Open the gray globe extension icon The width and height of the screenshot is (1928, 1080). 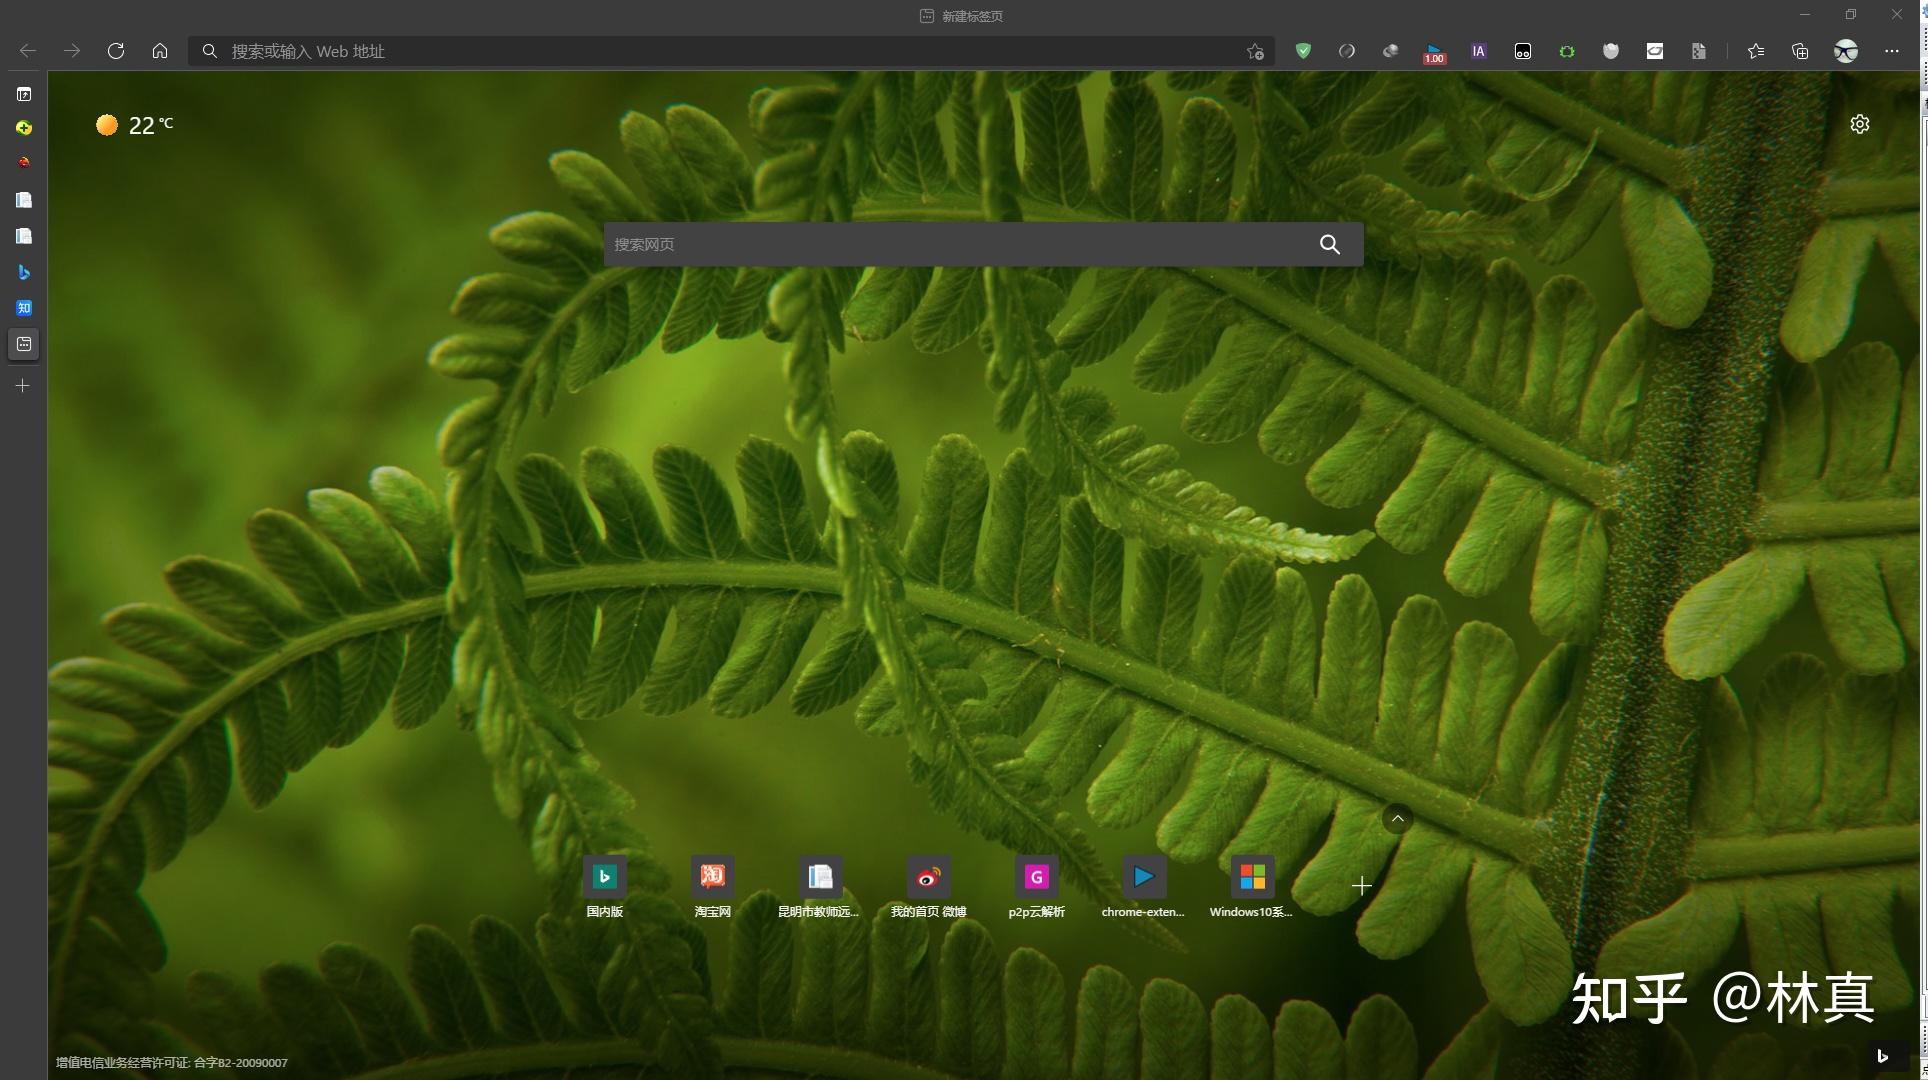(x=1391, y=51)
